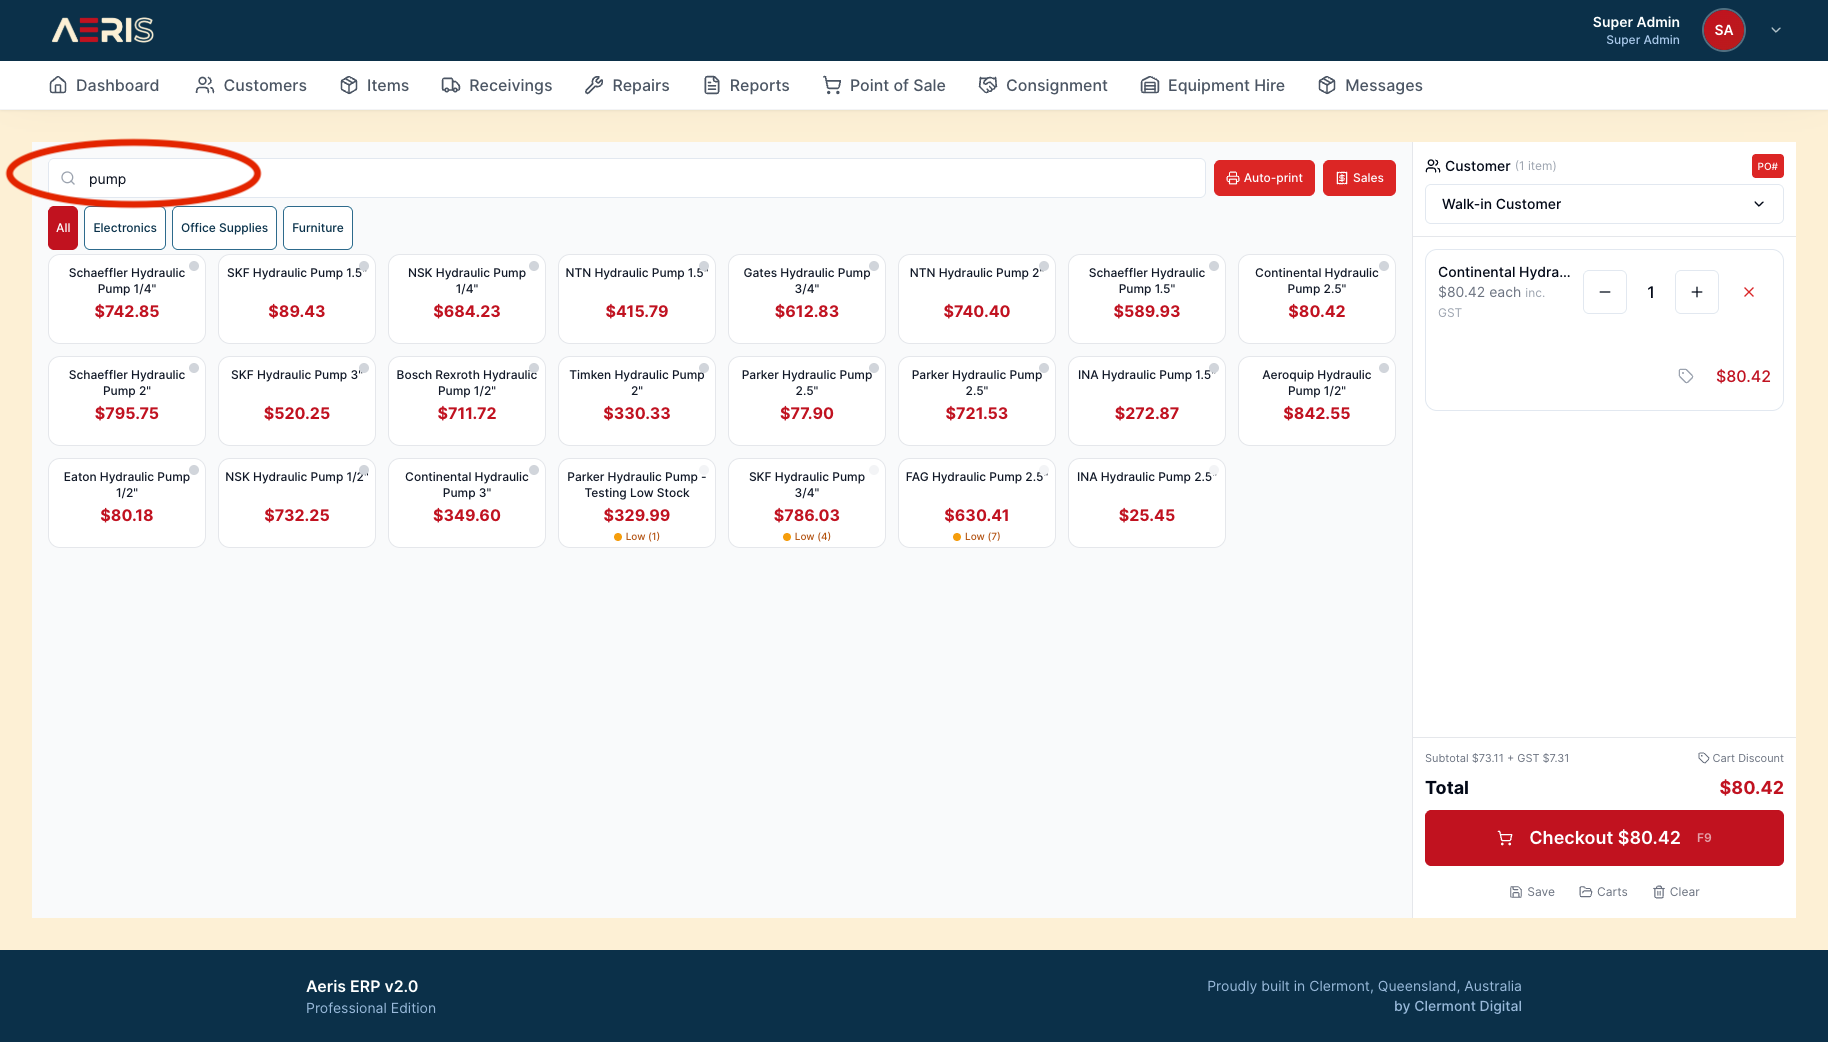This screenshot has width=1828, height=1042.
Task: Click the price tag discount icon
Action: (x=1685, y=376)
